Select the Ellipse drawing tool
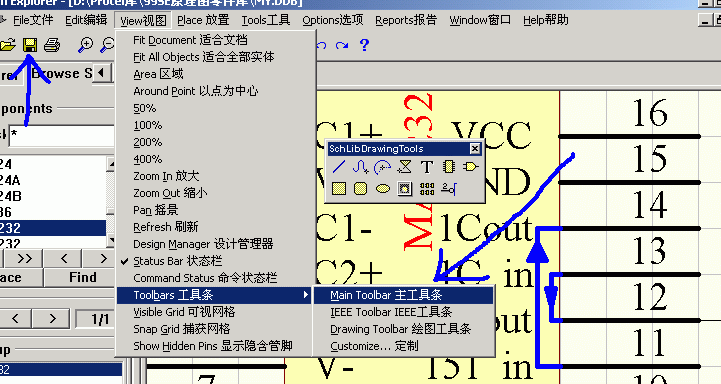Viewport: 721px width, 384px height. [383, 189]
